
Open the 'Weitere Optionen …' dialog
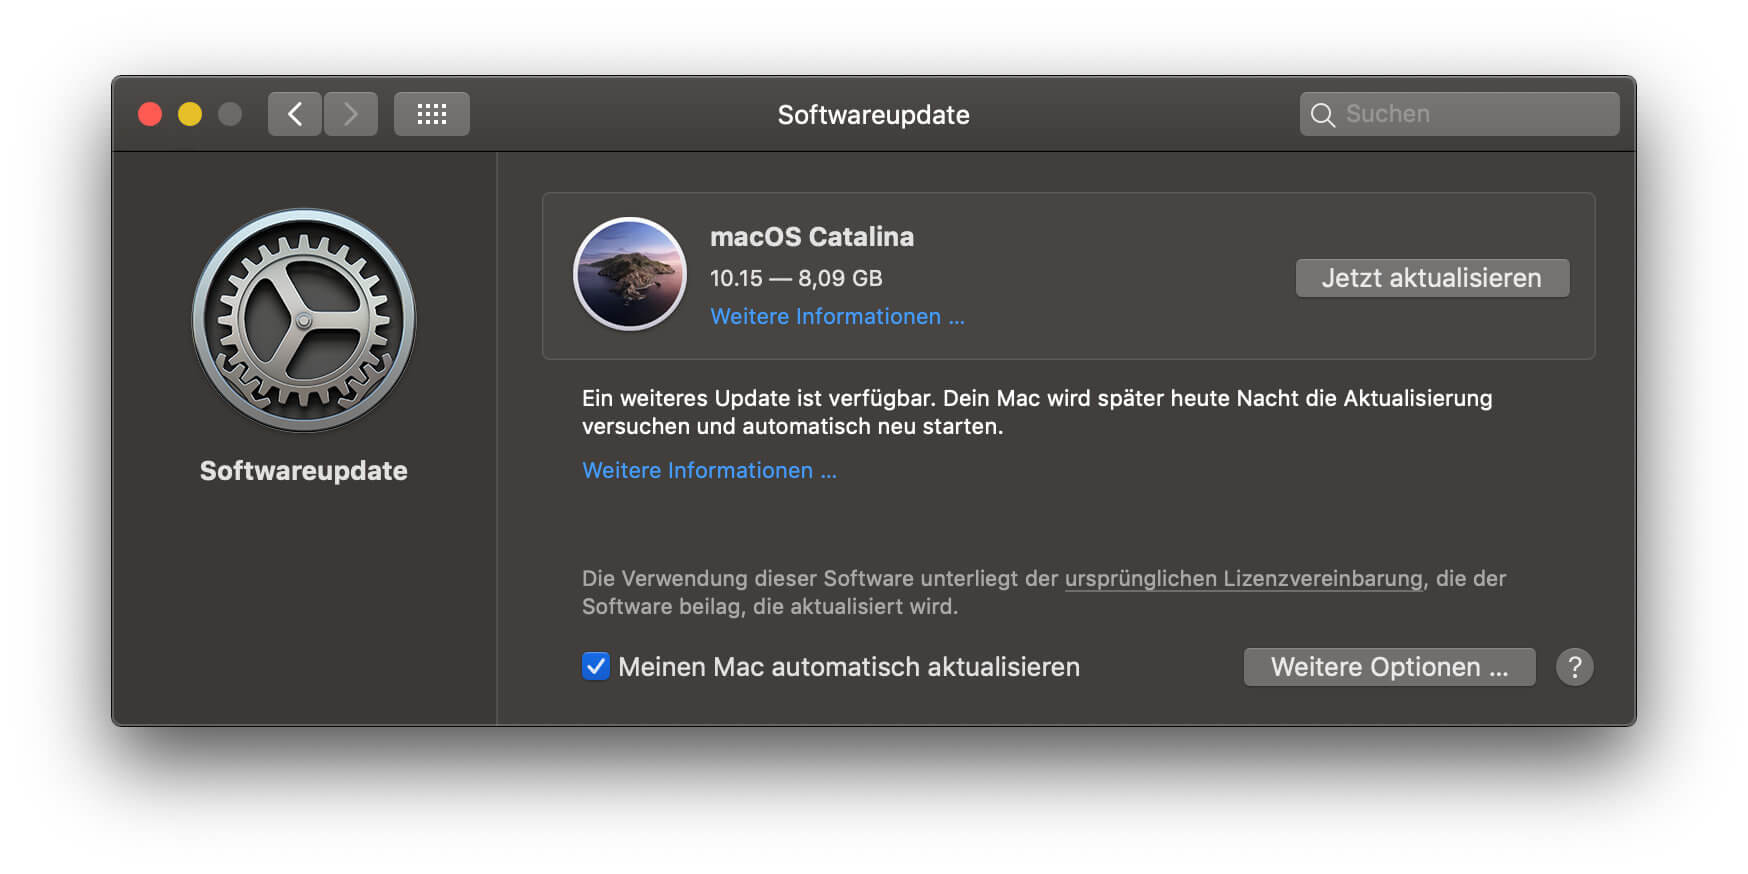pos(1389,667)
